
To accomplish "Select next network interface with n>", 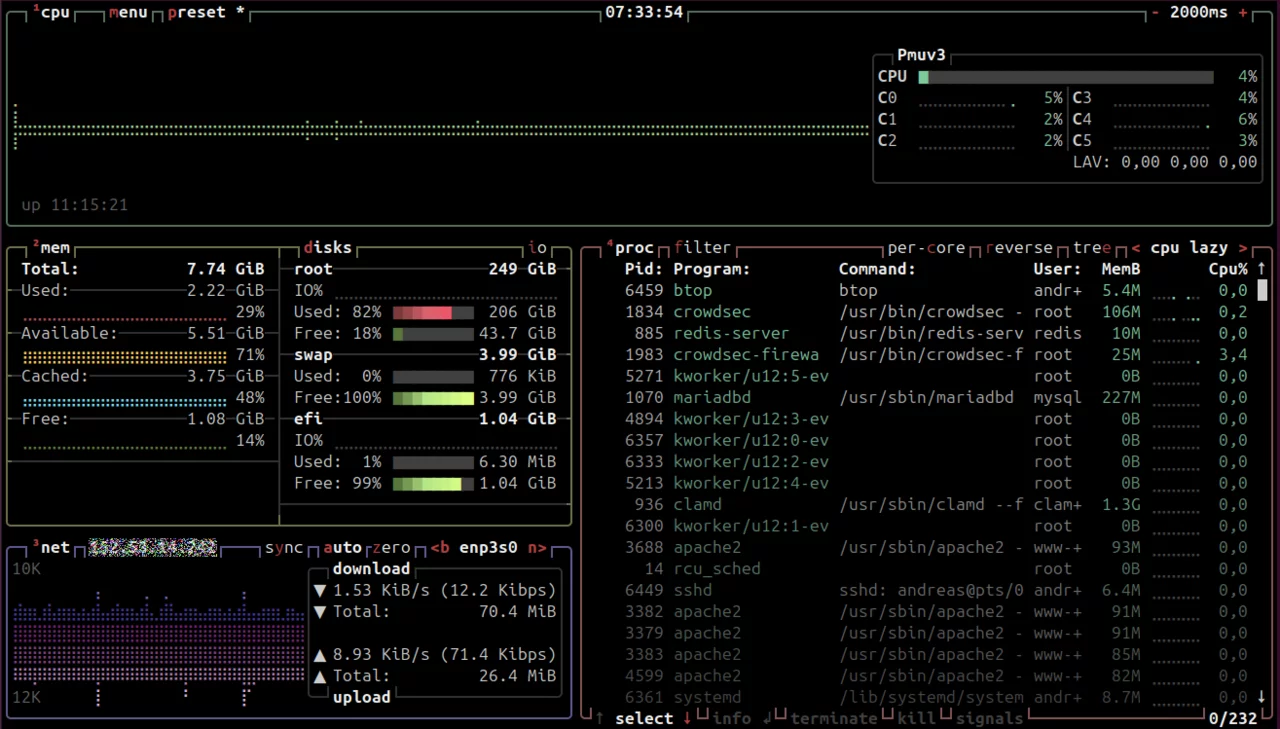I will coord(538,548).
